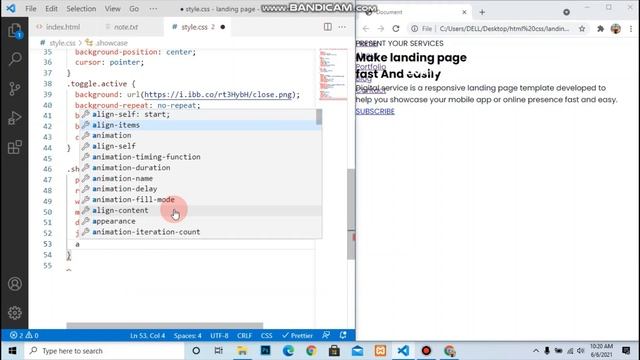Open the close.png URL link
The height and width of the screenshot is (360, 640).
pos(218,94)
